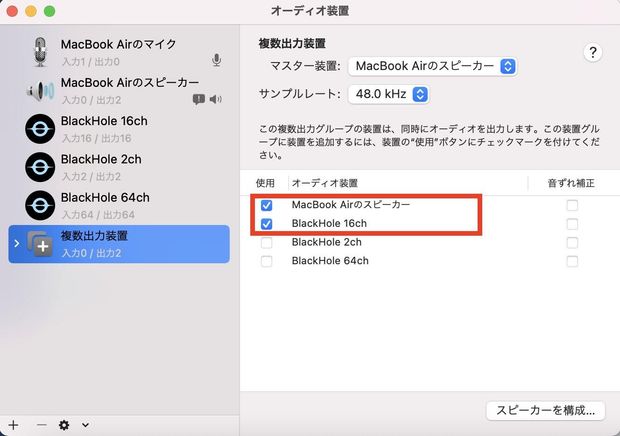Click the オーディオ装置 window title

pos(310,11)
